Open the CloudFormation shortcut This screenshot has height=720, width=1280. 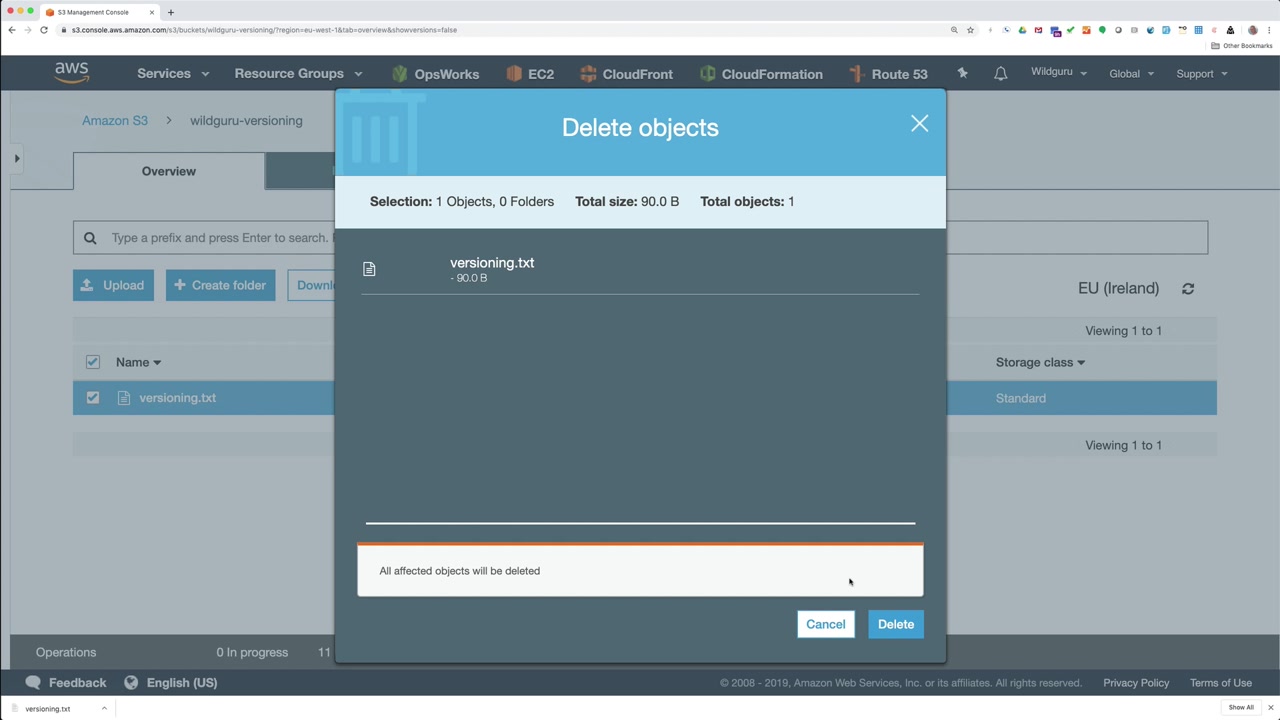click(761, 74)
